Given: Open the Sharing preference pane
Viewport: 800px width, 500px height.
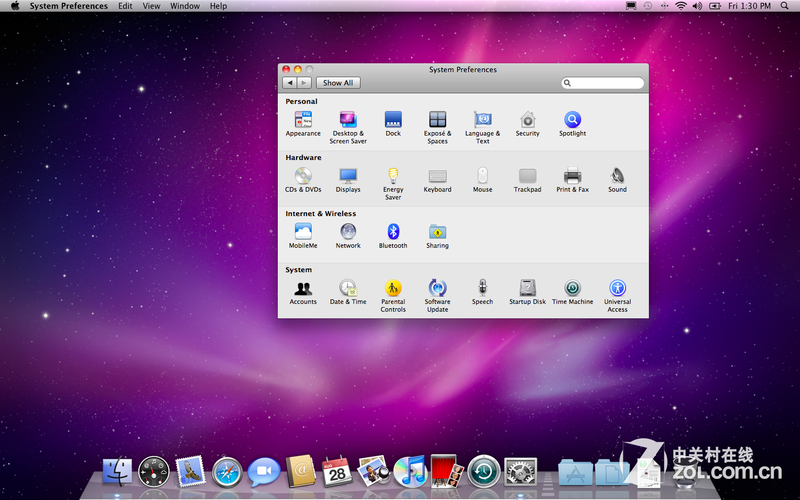Looking at the screenshot, I should tap(437, 236).
